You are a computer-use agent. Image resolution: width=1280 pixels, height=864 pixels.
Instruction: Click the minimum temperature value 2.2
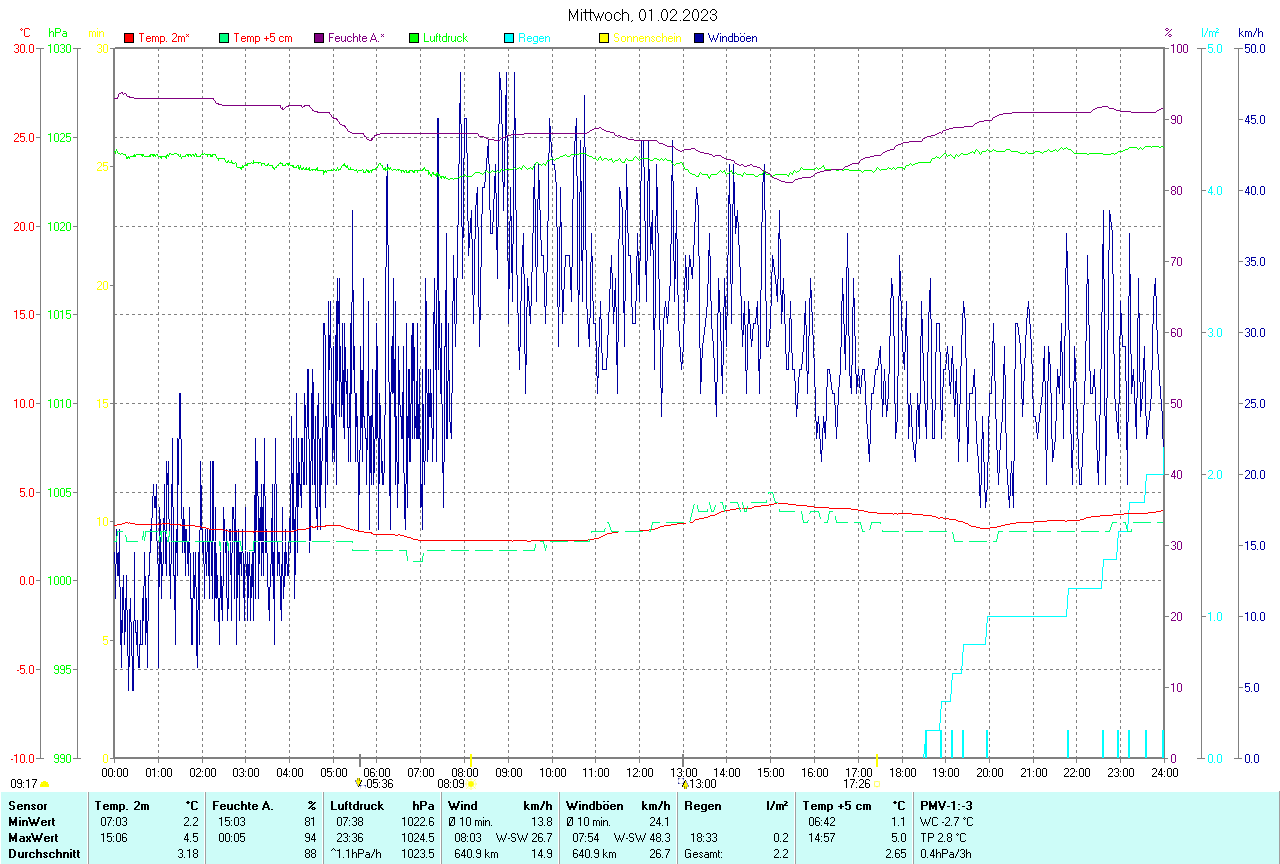click(x=191, y=821)
